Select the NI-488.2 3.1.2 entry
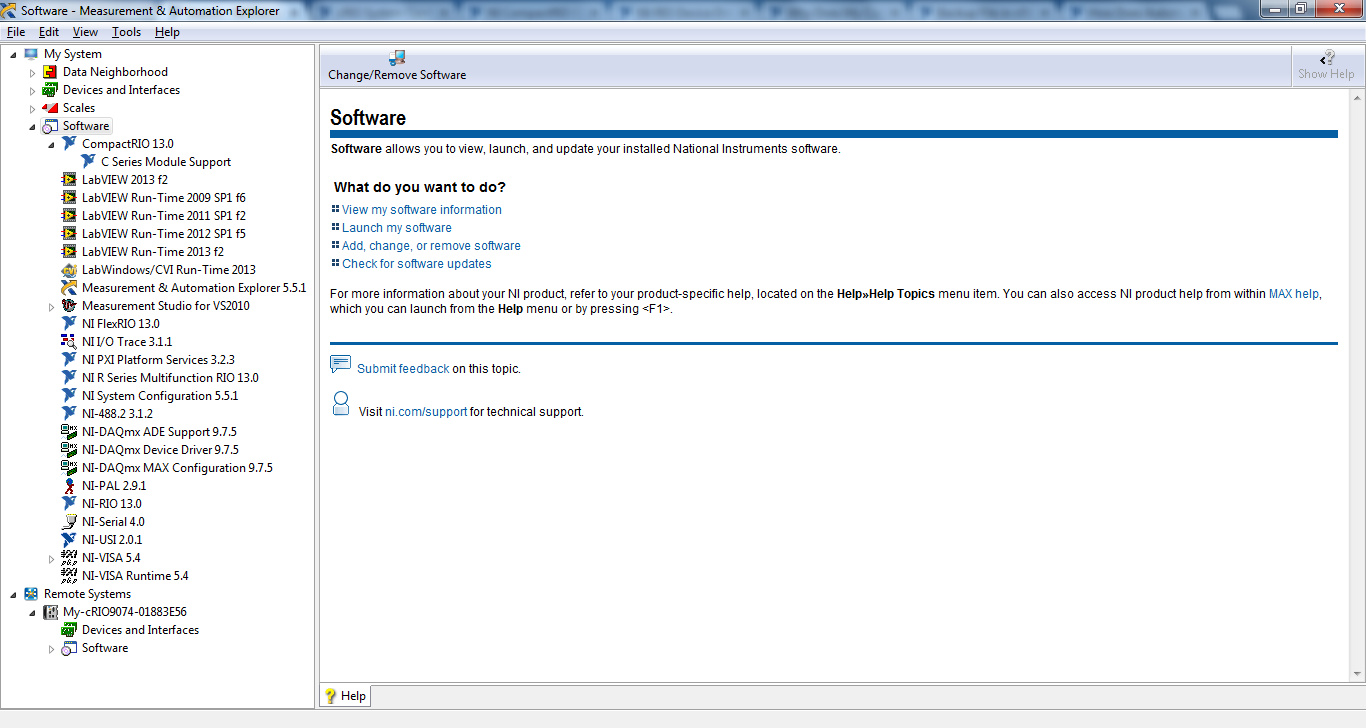The image size is (1366, 728). pos(117,414)
